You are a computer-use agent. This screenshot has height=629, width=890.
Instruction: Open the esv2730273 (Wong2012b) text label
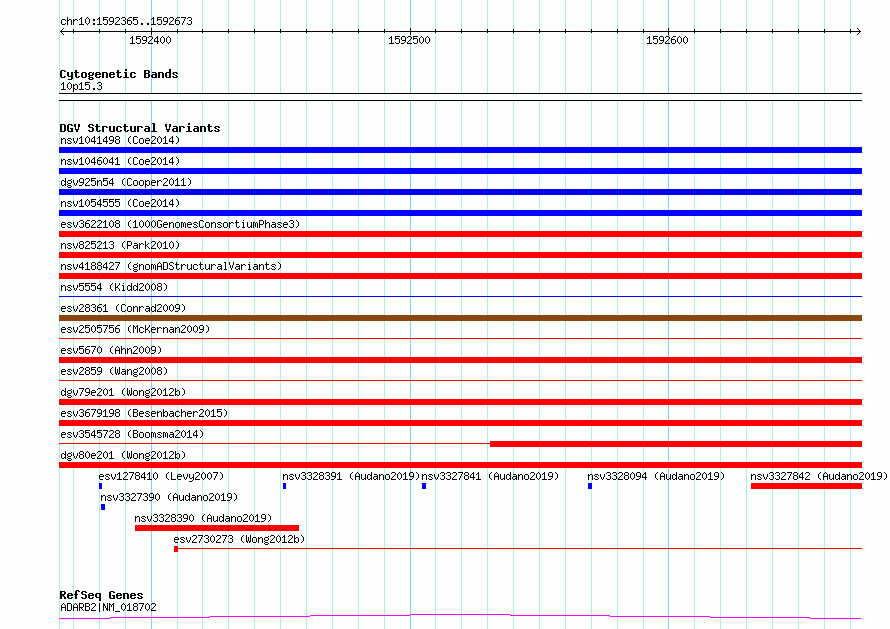240,539
